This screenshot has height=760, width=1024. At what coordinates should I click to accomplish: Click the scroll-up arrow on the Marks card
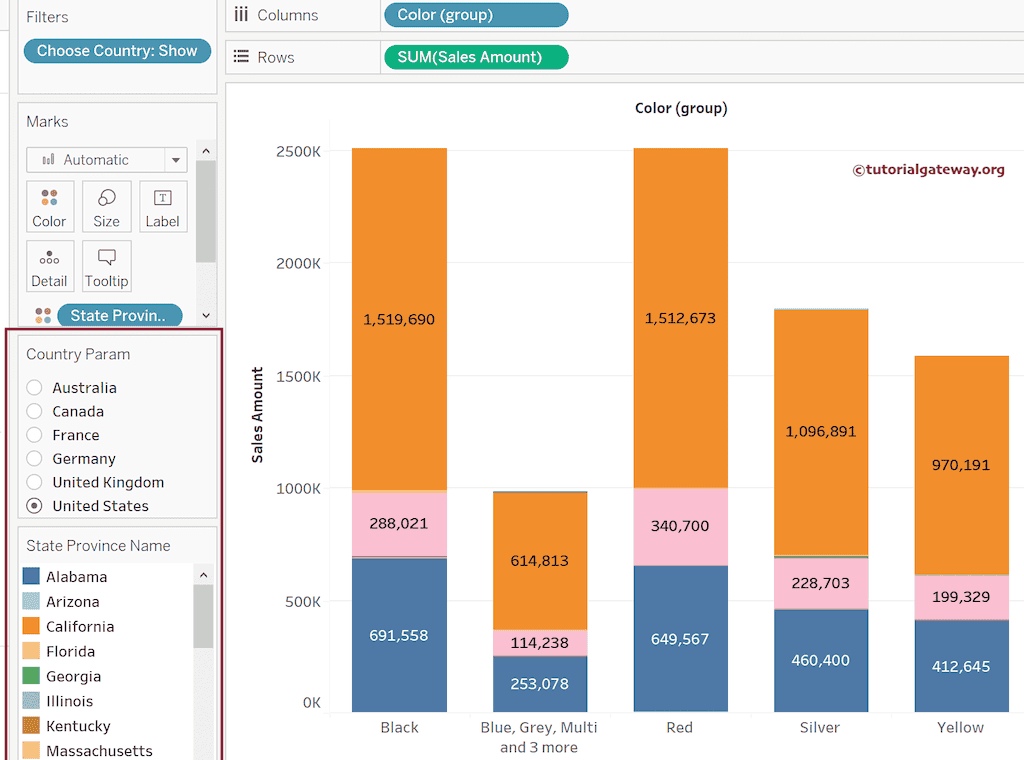pyautogui.click(x=206, y=150)
